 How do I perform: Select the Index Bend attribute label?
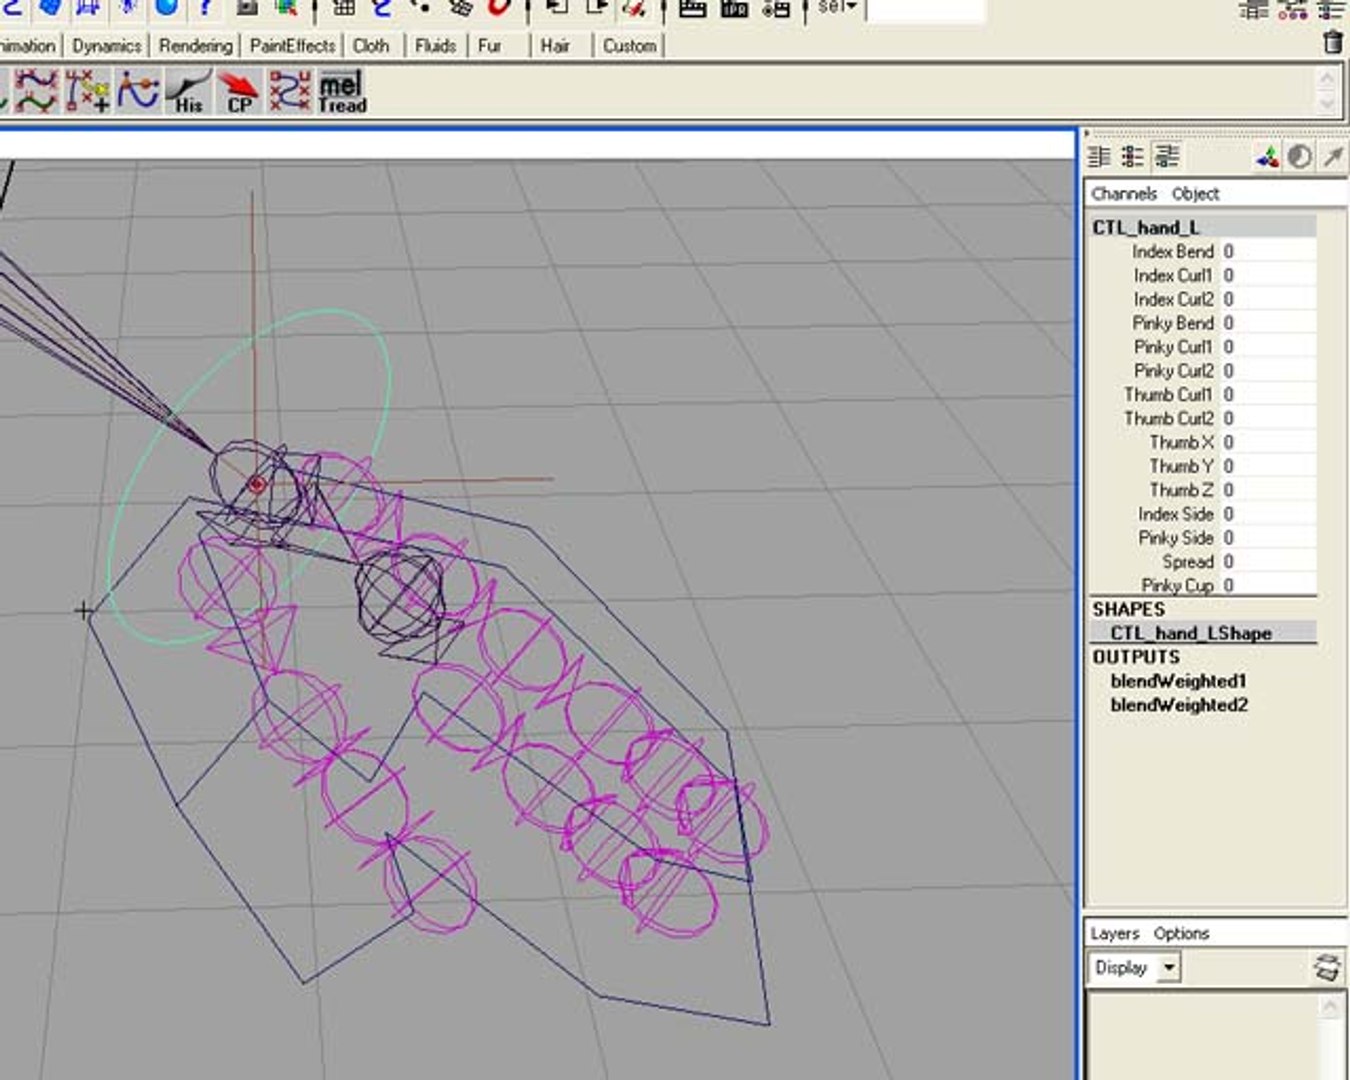point(1172,251)
